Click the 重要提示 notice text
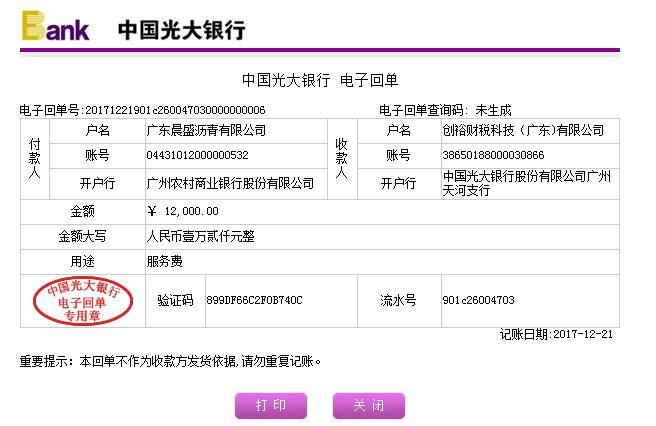 coord(170,362)
